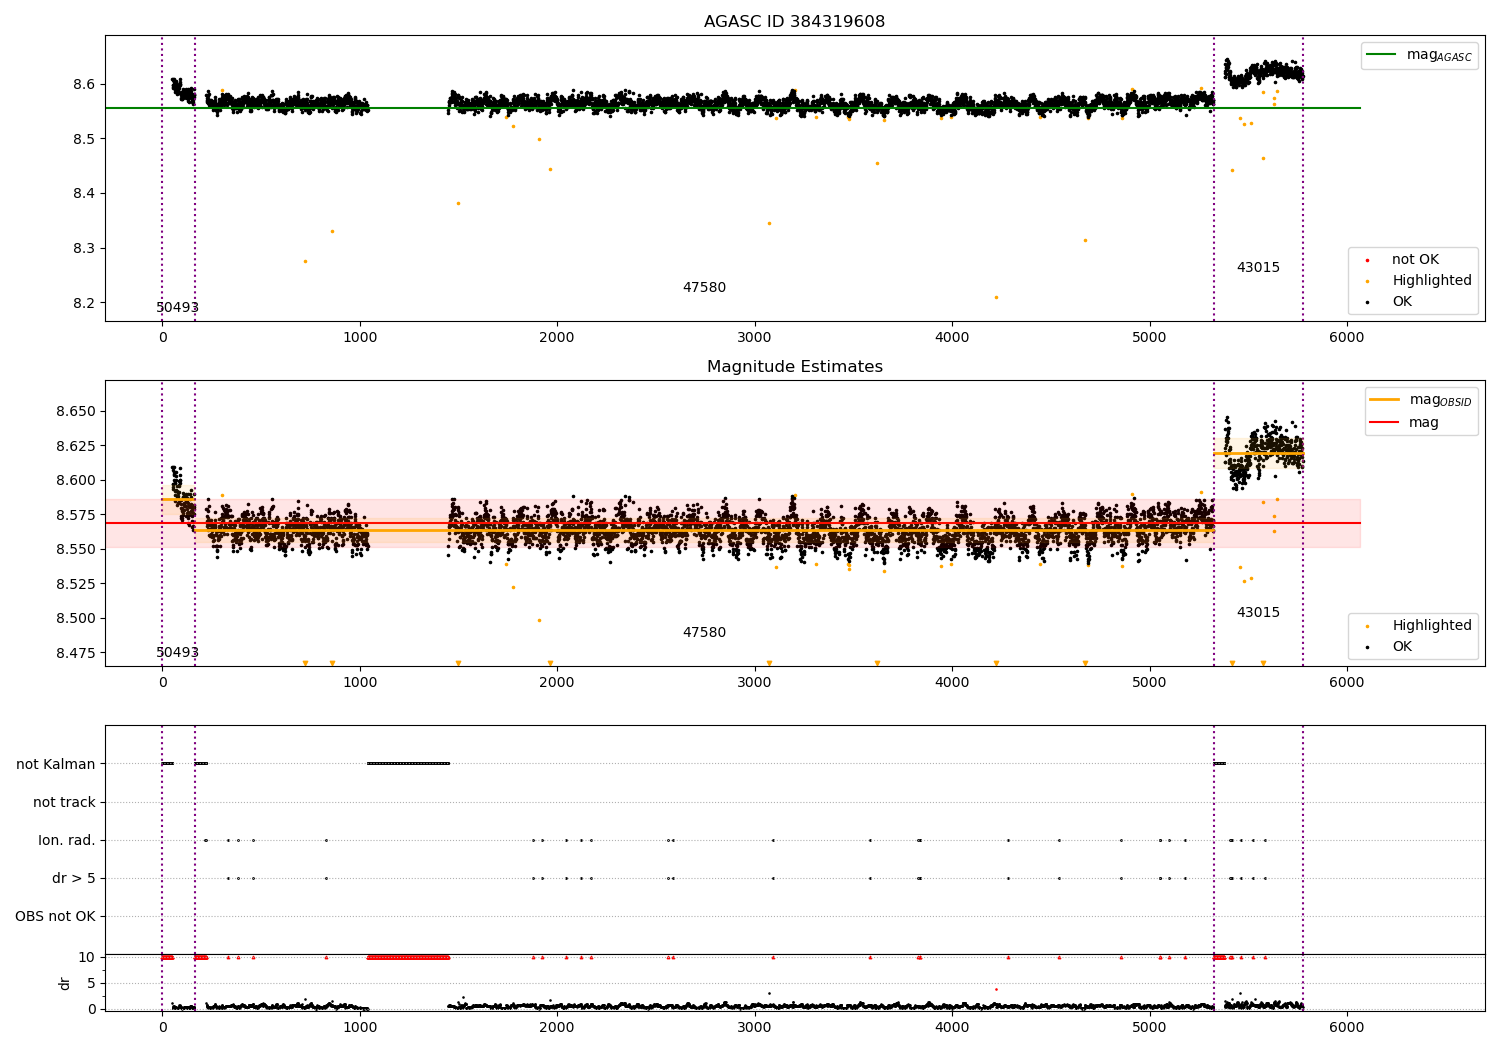Screen dimensions: 1500x1050
Task: Click the 'not track' axis label
Action: coord(64,802)
